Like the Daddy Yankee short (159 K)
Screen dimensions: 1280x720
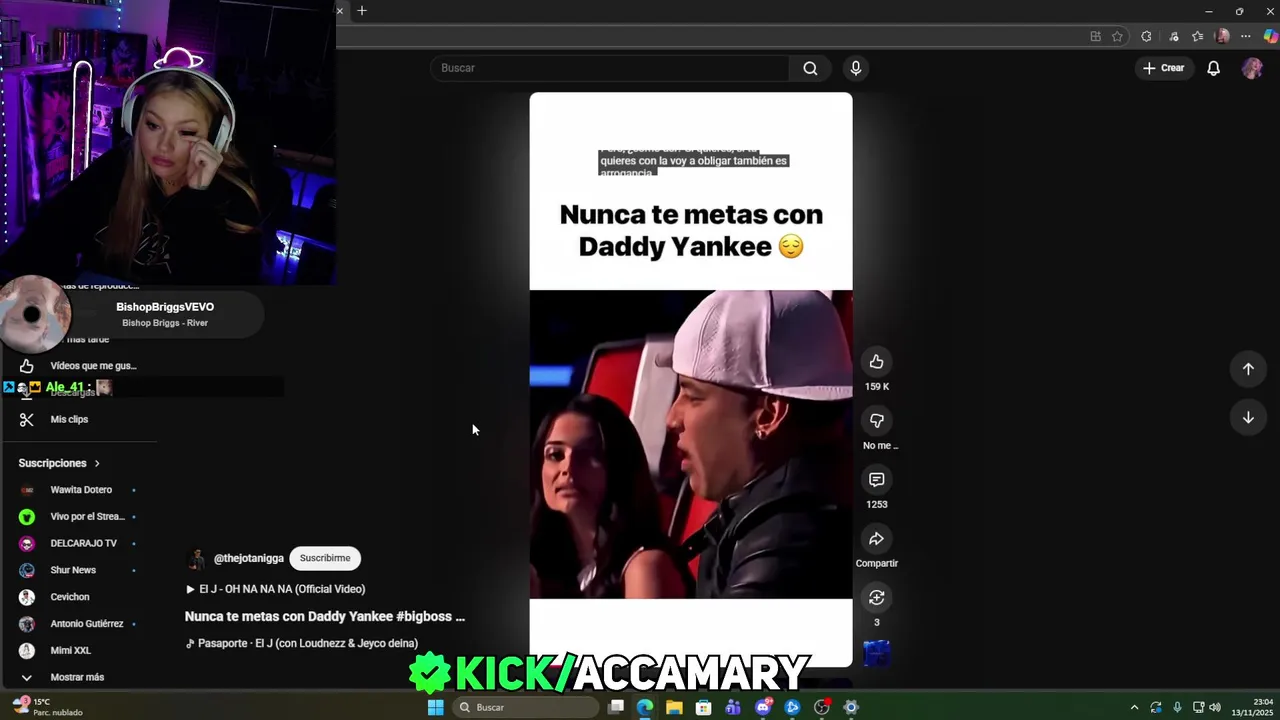click(x=876, y=362)
